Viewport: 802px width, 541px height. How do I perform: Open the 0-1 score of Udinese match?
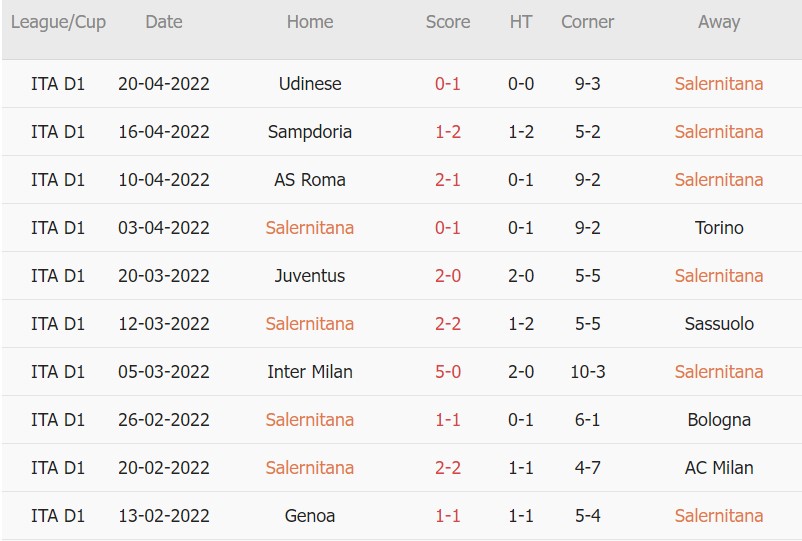point(448,84)
